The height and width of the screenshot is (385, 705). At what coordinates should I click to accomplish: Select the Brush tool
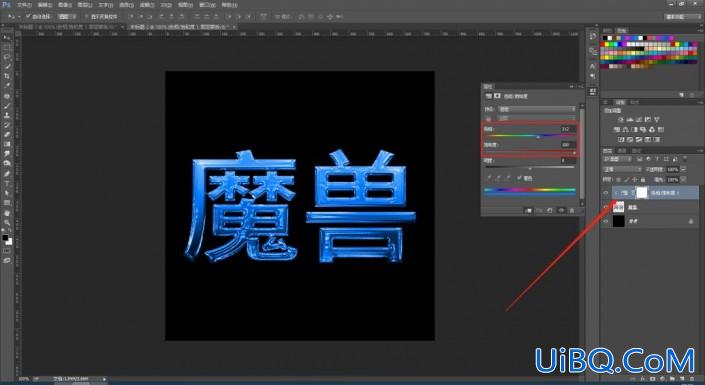(x=6, y=106)
